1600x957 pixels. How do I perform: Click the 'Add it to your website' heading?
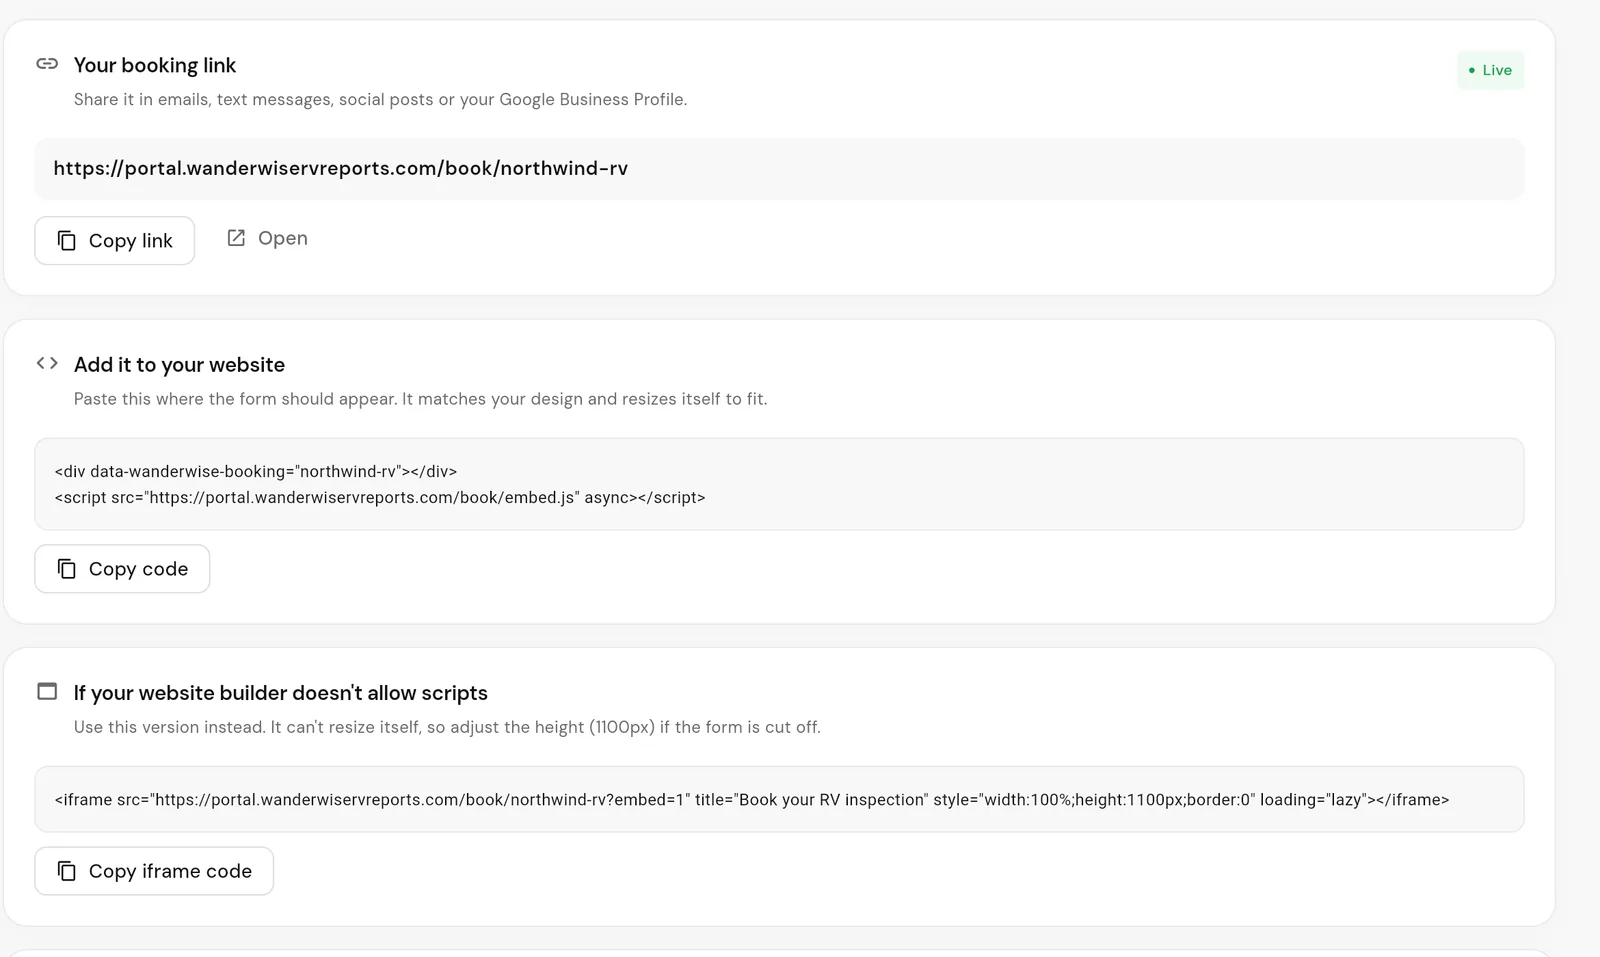[x=179, y=365]
